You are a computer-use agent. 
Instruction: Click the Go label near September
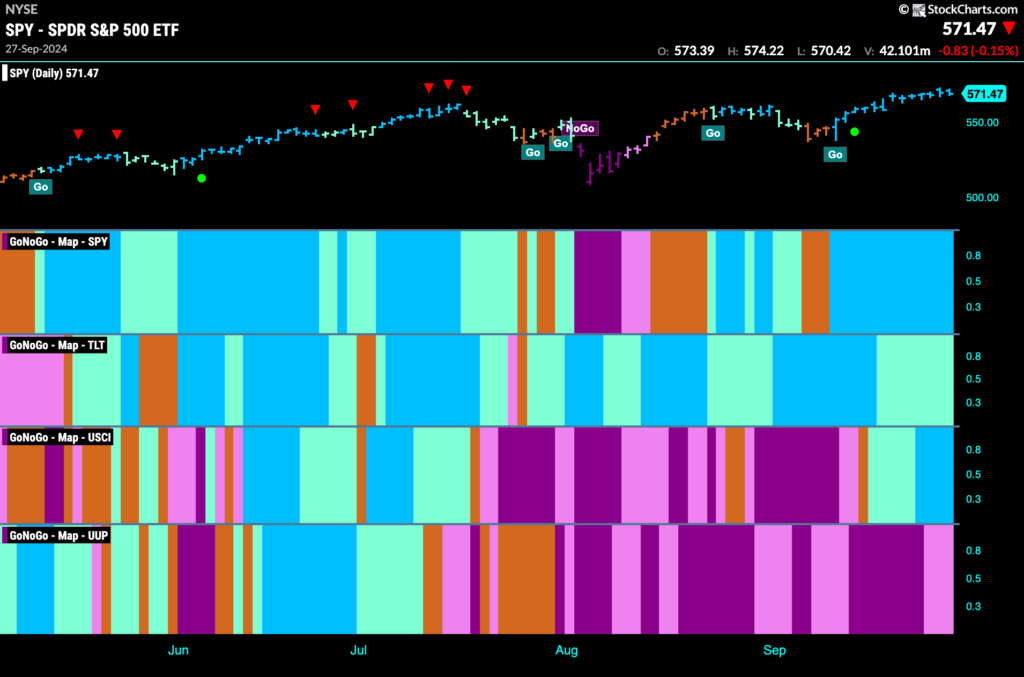pyautogui.click(x=835, y=155)
